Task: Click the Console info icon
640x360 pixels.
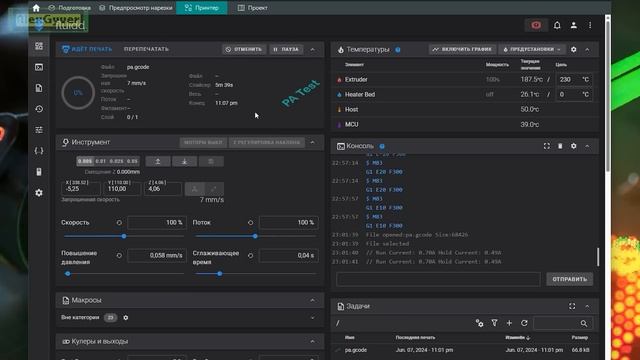Action: pos(382,146)
